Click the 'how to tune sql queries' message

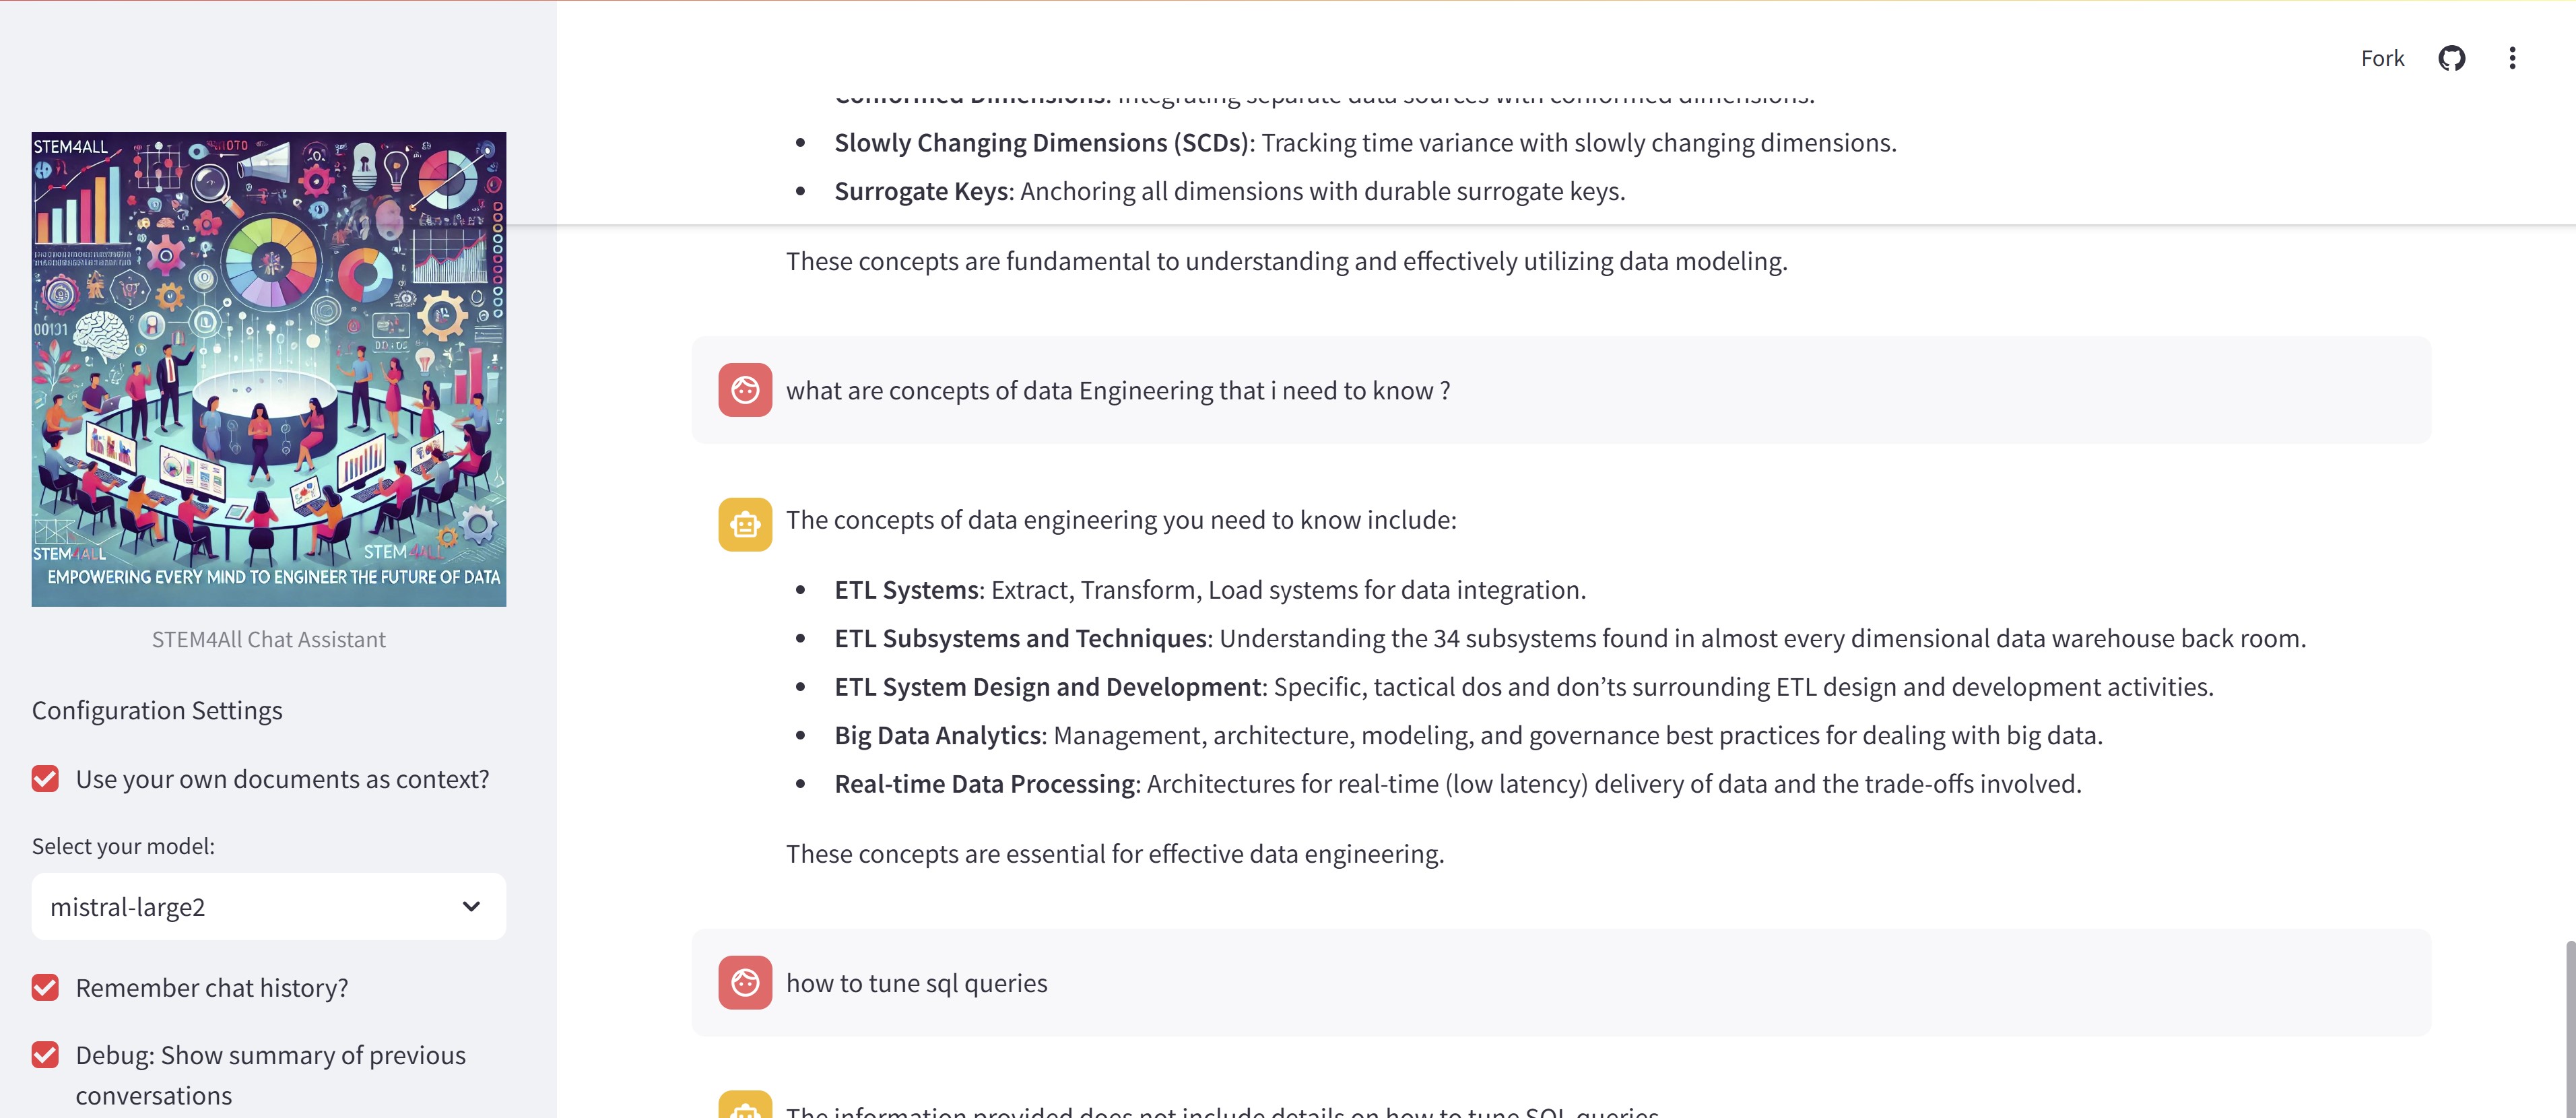point(916,983)
